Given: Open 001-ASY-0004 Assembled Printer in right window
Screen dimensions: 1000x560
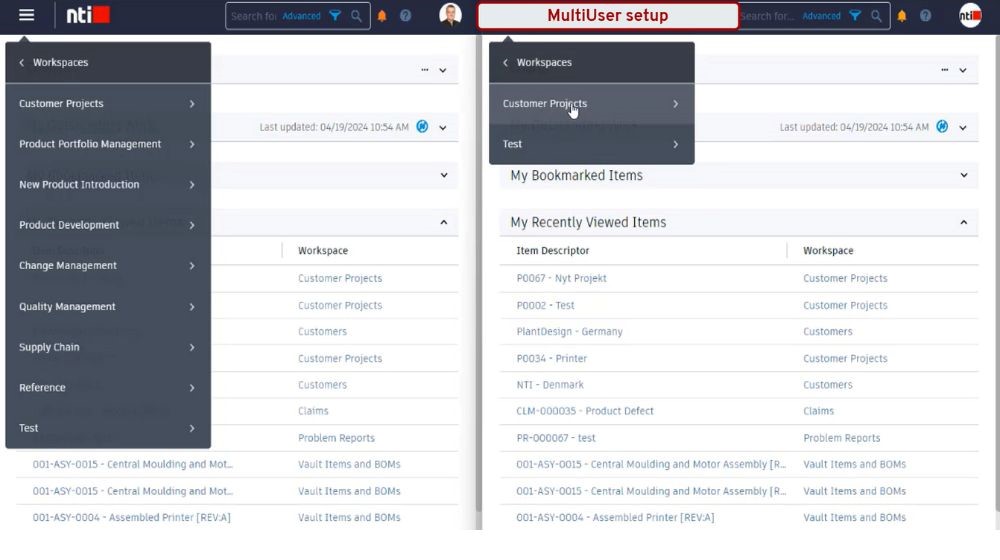Looking at the screenshot, I should point(615,517).
